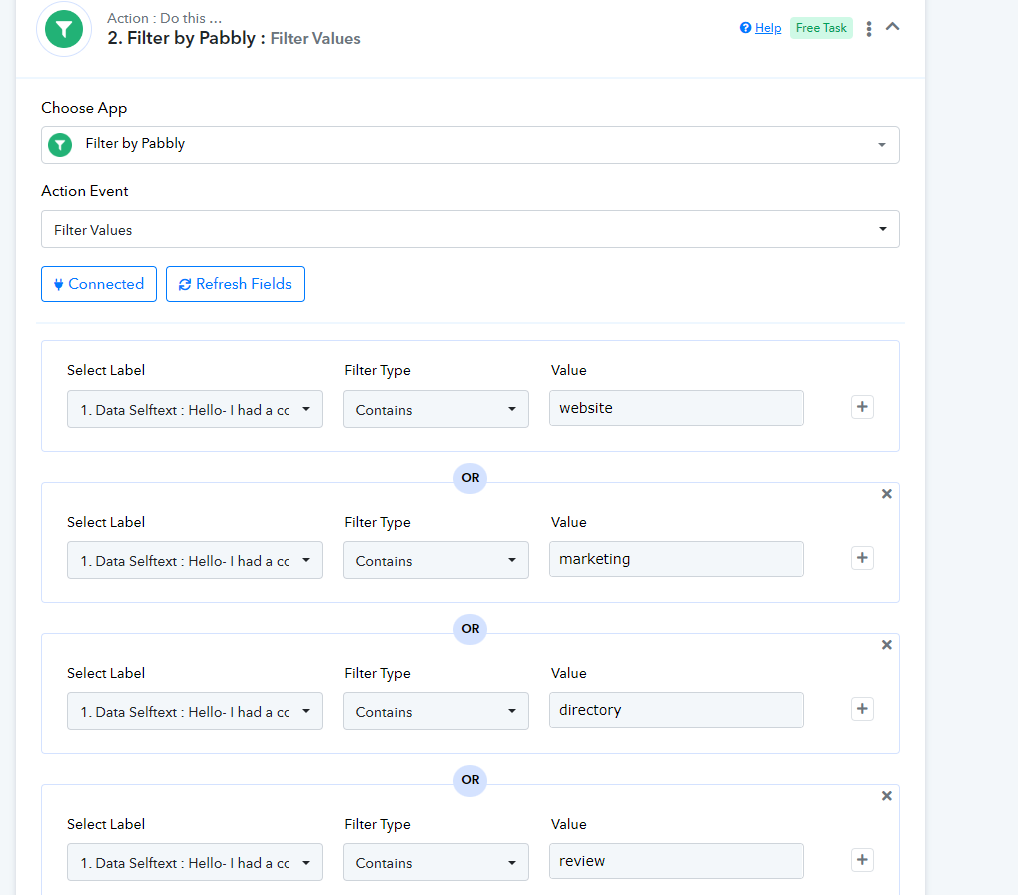The image size is (1018, 895).
Task: Remove the marketing filter group
Action: coord(887,494)
